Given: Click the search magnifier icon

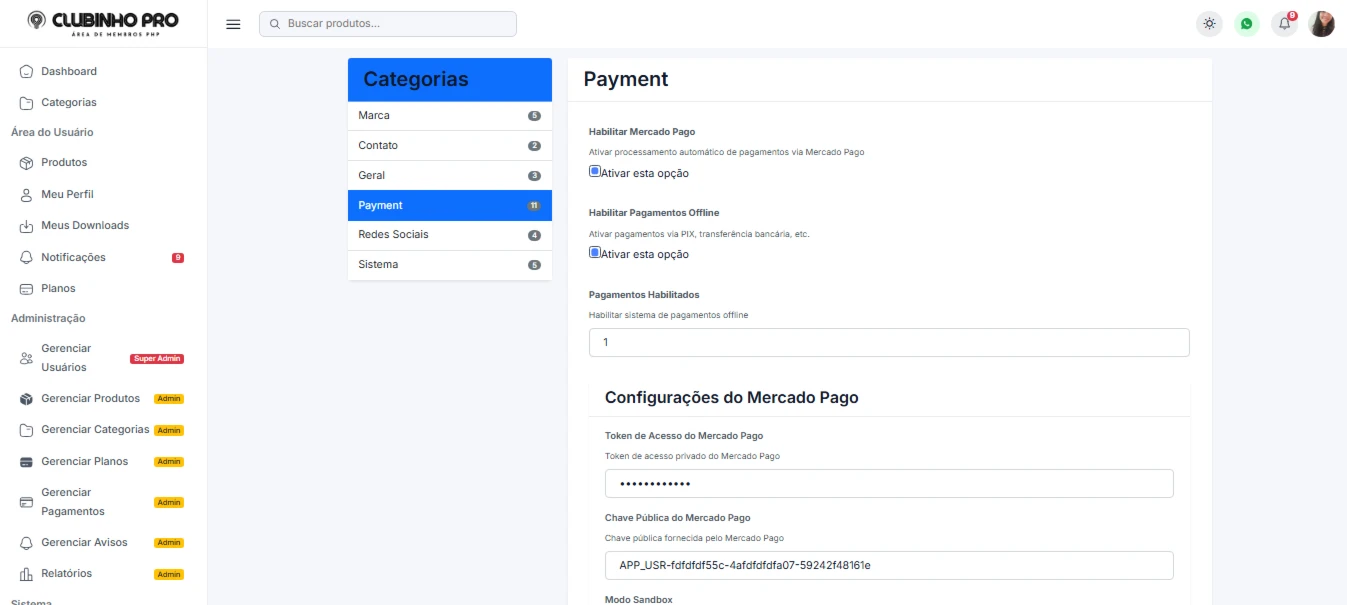Looking at the screenshot, I should pyautogui.click(x=274, y=23).
